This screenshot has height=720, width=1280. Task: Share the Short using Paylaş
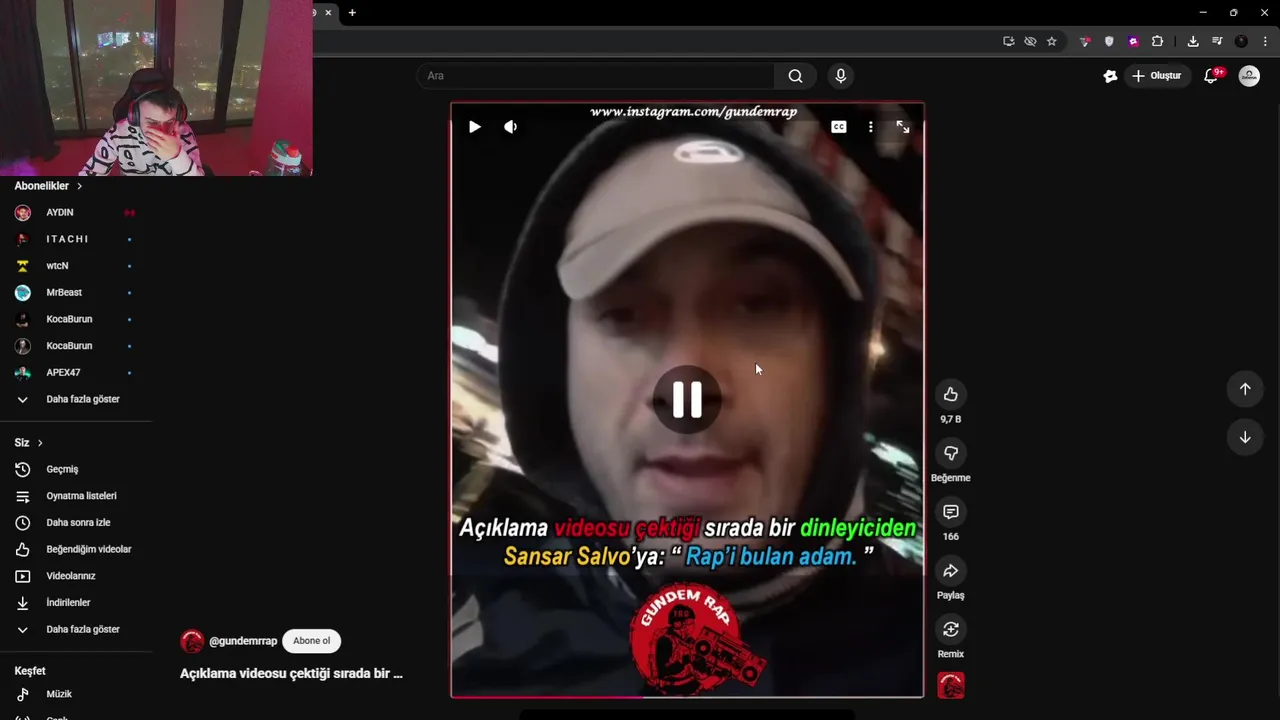pyautogui.click(x=951, y=570)
